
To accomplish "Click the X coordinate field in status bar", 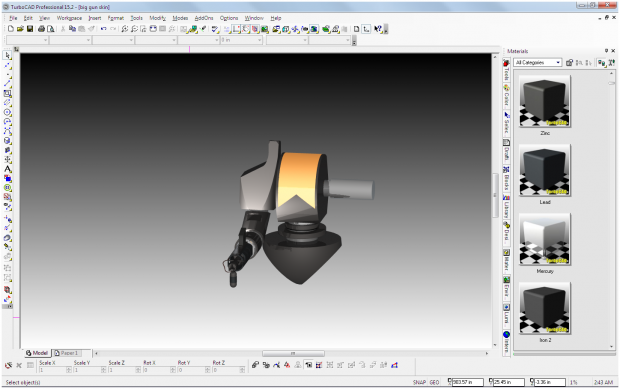I will coord(468,382).
